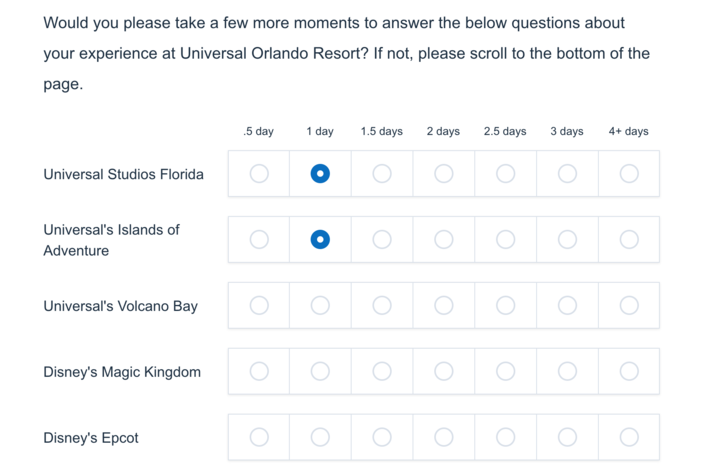This screenshot has height=466, width=720.
Task: Select .5 day for Universal's Volcano Bay
Action: pyautogui.click(x=259, y=305)
